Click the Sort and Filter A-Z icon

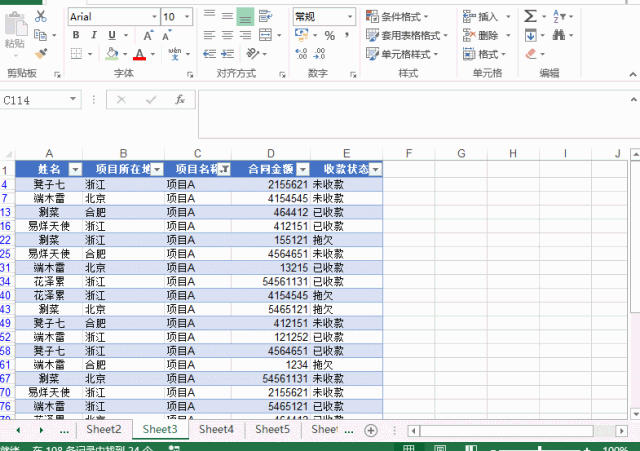click(559, 16)
